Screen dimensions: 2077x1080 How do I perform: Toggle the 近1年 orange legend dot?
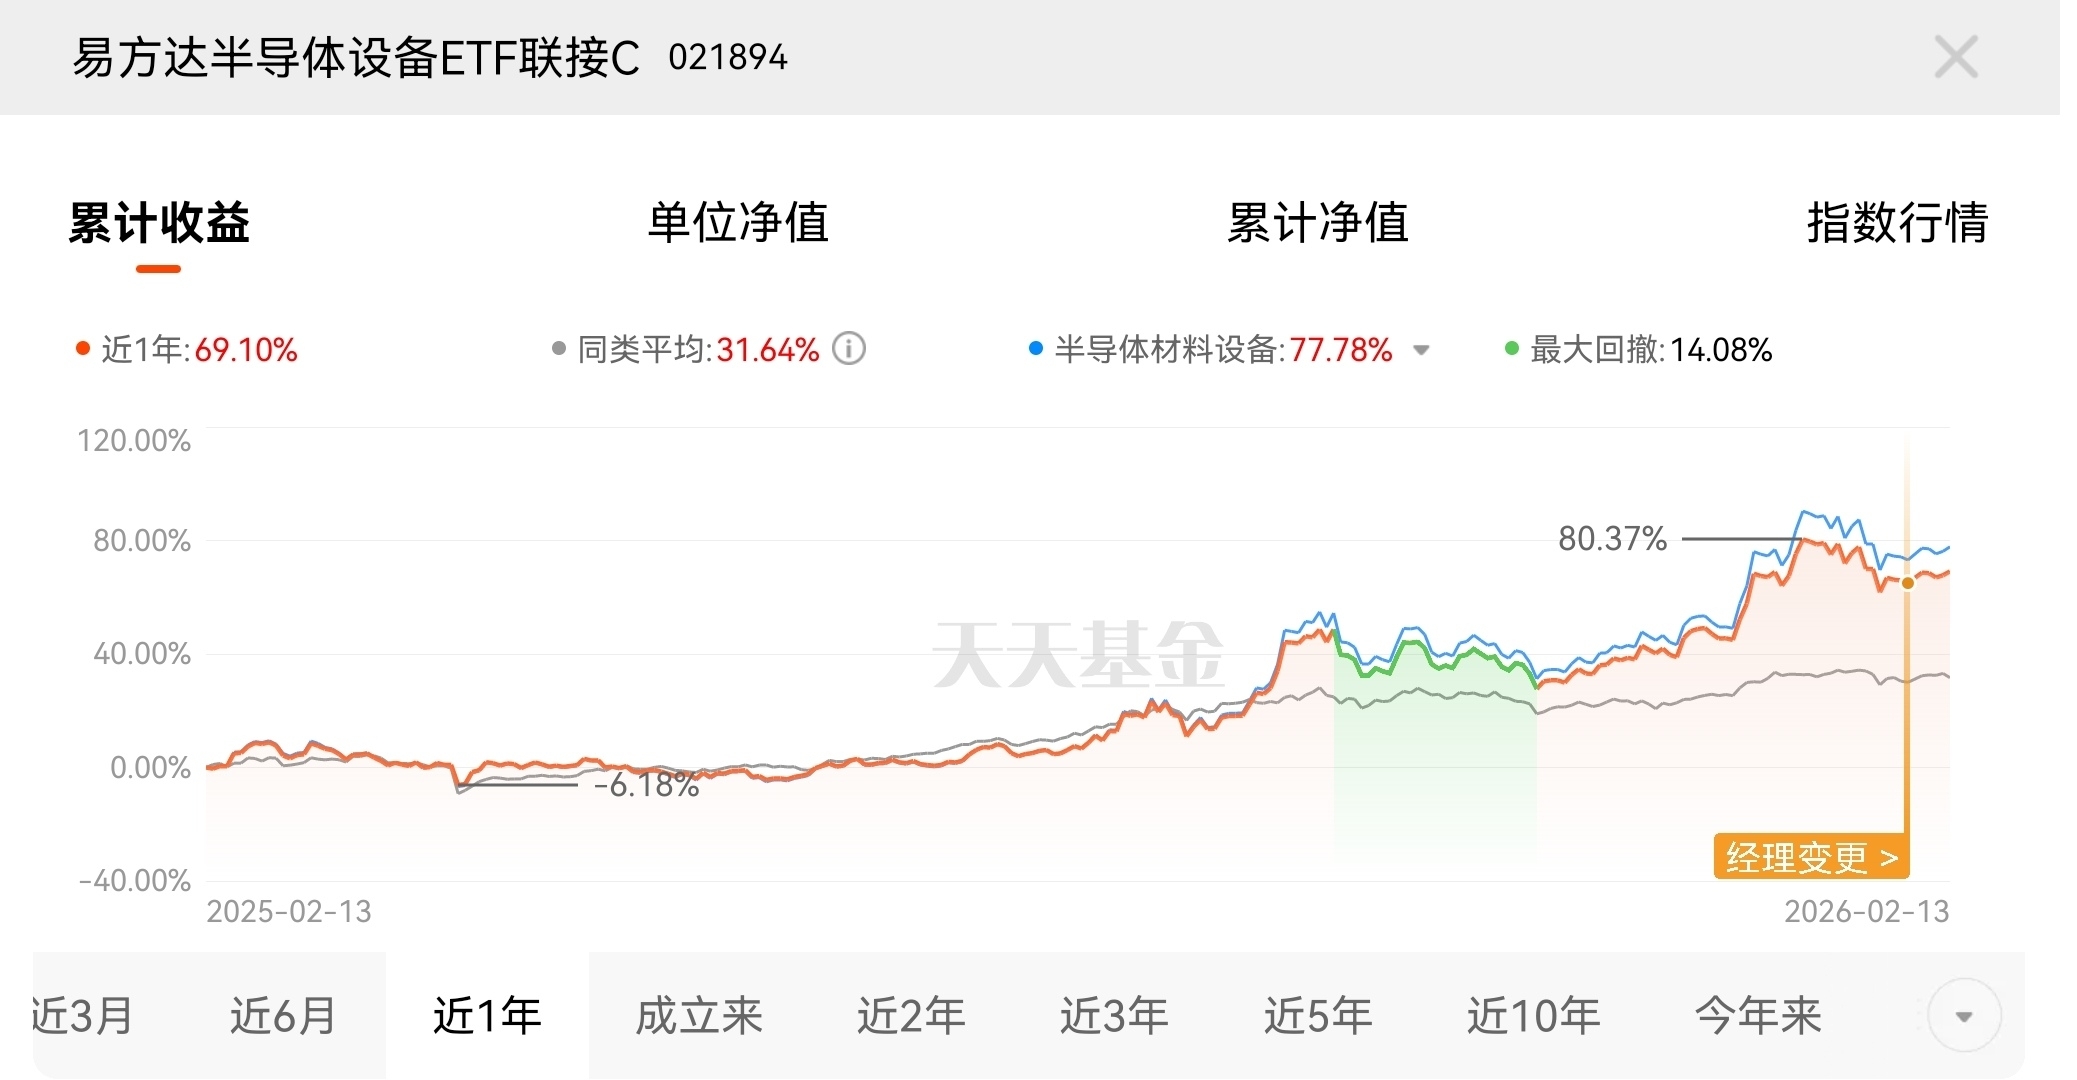pos(83,349)
